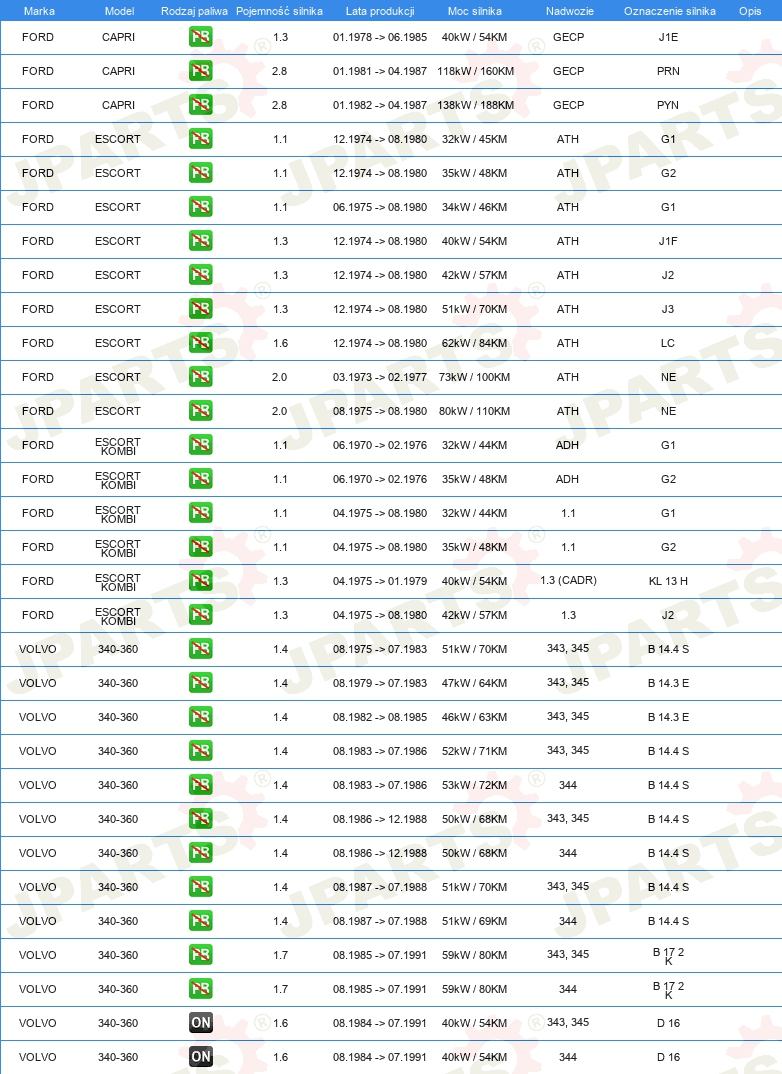Screen dimensions: 782x1074
Task: Select petrol icon in Escort 80kW / 110KM row
Action: tap(201, 411)
